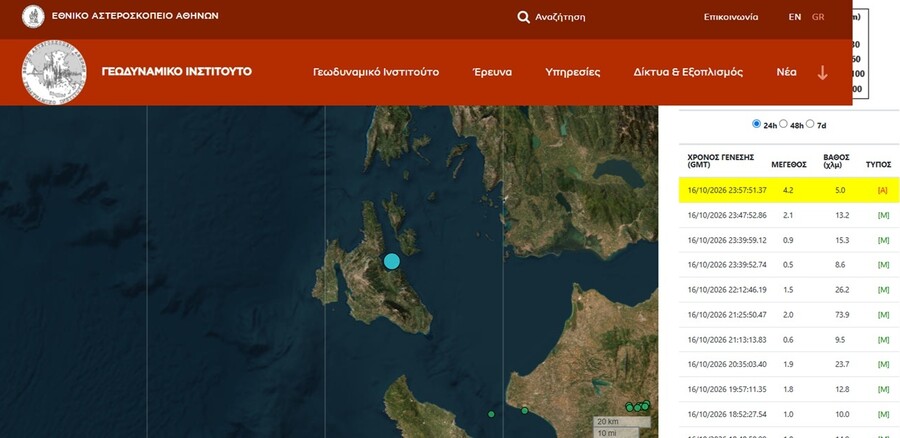
Task: Click the [A] type tag in the highlighted row
Action: click(883, 191)
